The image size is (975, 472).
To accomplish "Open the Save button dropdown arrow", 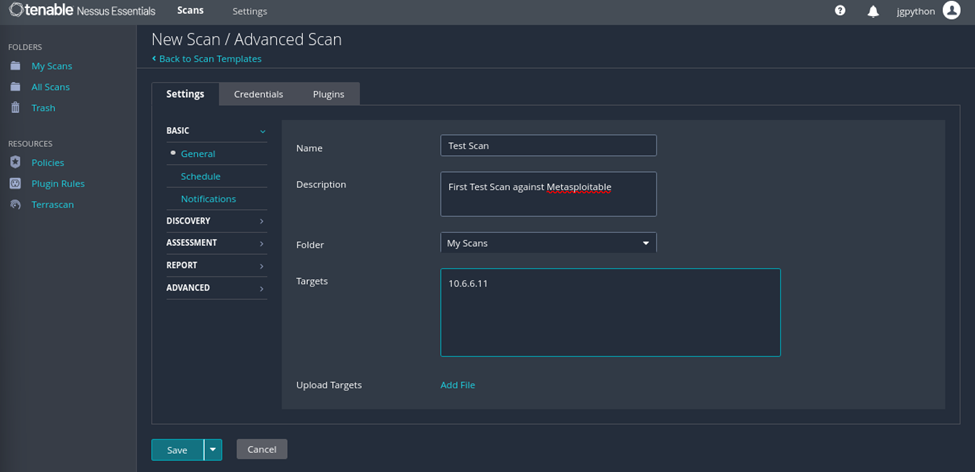I will 213,450.
